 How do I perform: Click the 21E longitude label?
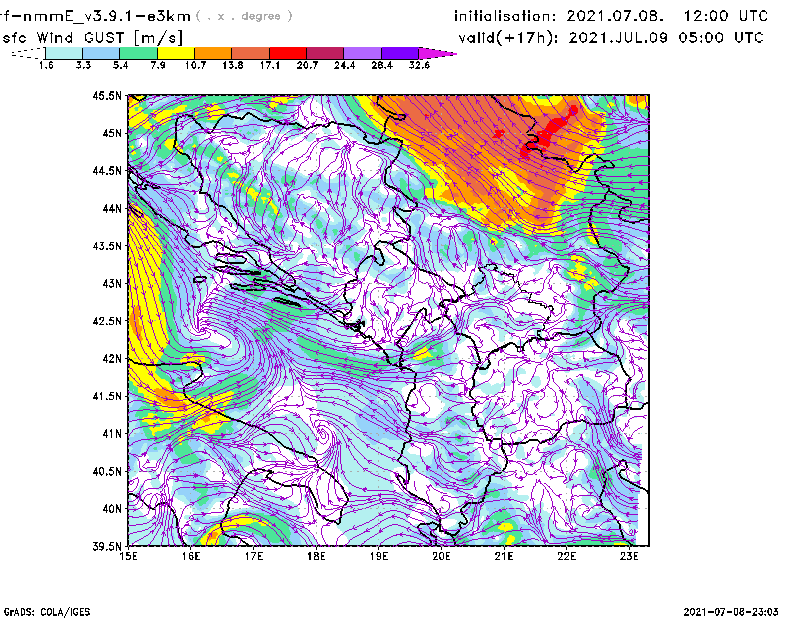[504, 556]
